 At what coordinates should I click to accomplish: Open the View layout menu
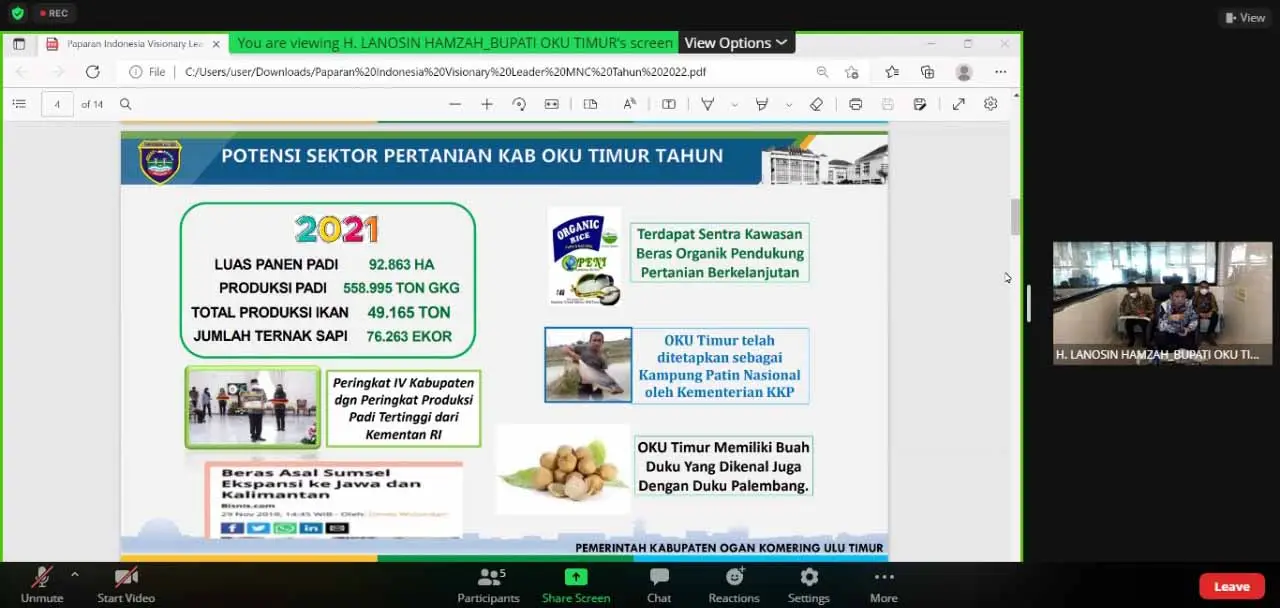click(1245, 17)
